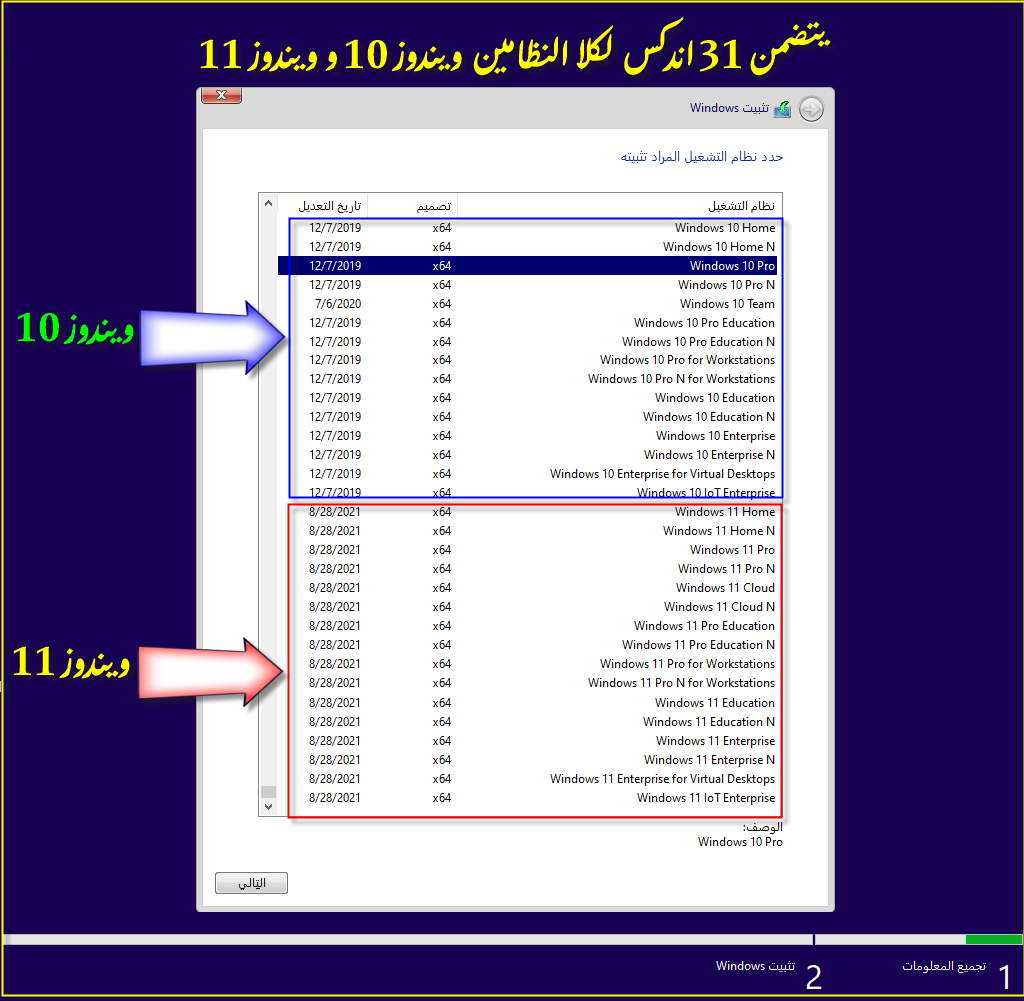Click the Windows setup icon in title bar

[782, 109]
